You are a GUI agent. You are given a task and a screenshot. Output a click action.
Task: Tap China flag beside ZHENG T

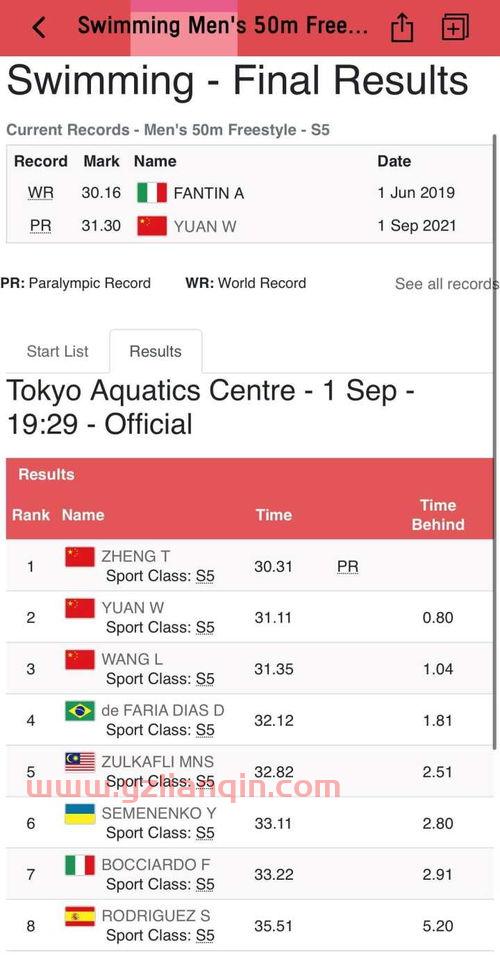coord(80,556)
